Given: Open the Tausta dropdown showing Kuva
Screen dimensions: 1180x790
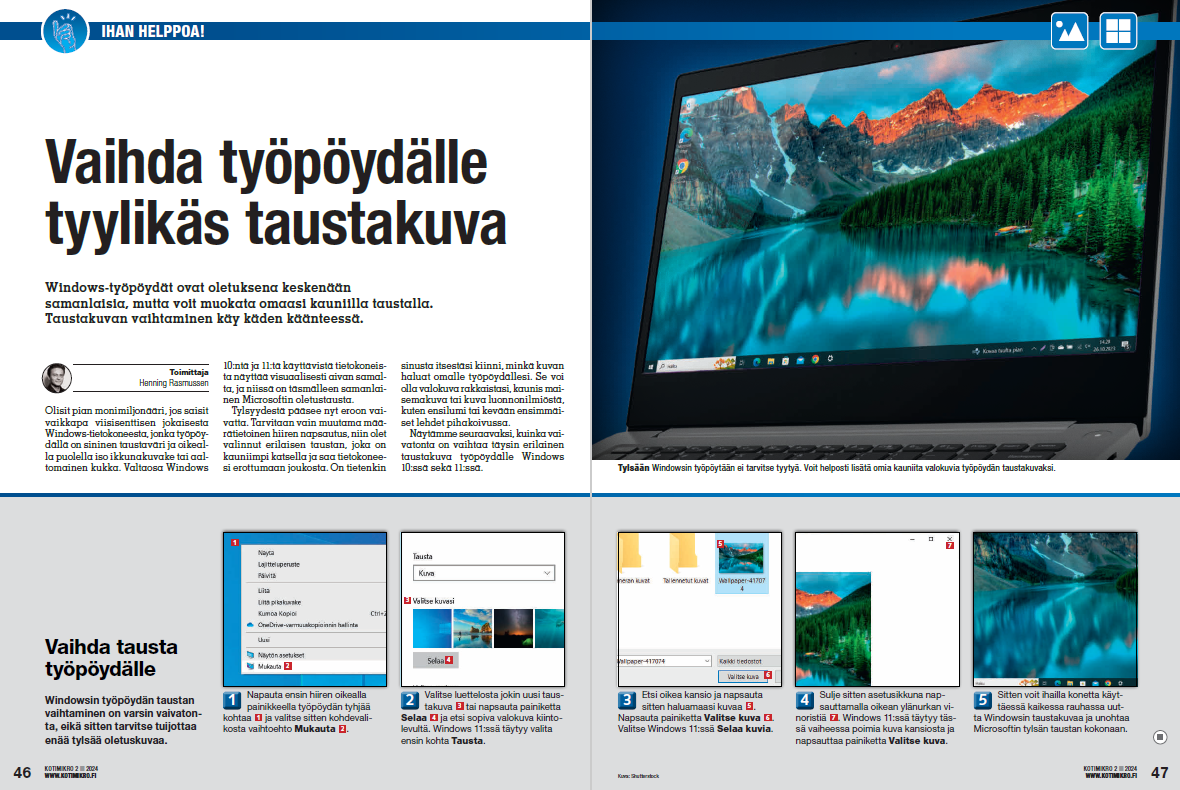Looking at the screenshot, I should [483, 573].
